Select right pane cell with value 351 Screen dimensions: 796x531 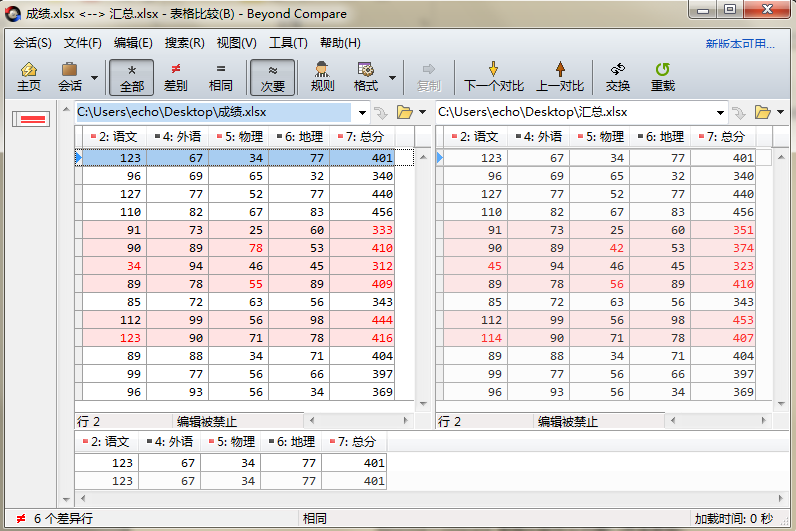(x=723, y=230)
